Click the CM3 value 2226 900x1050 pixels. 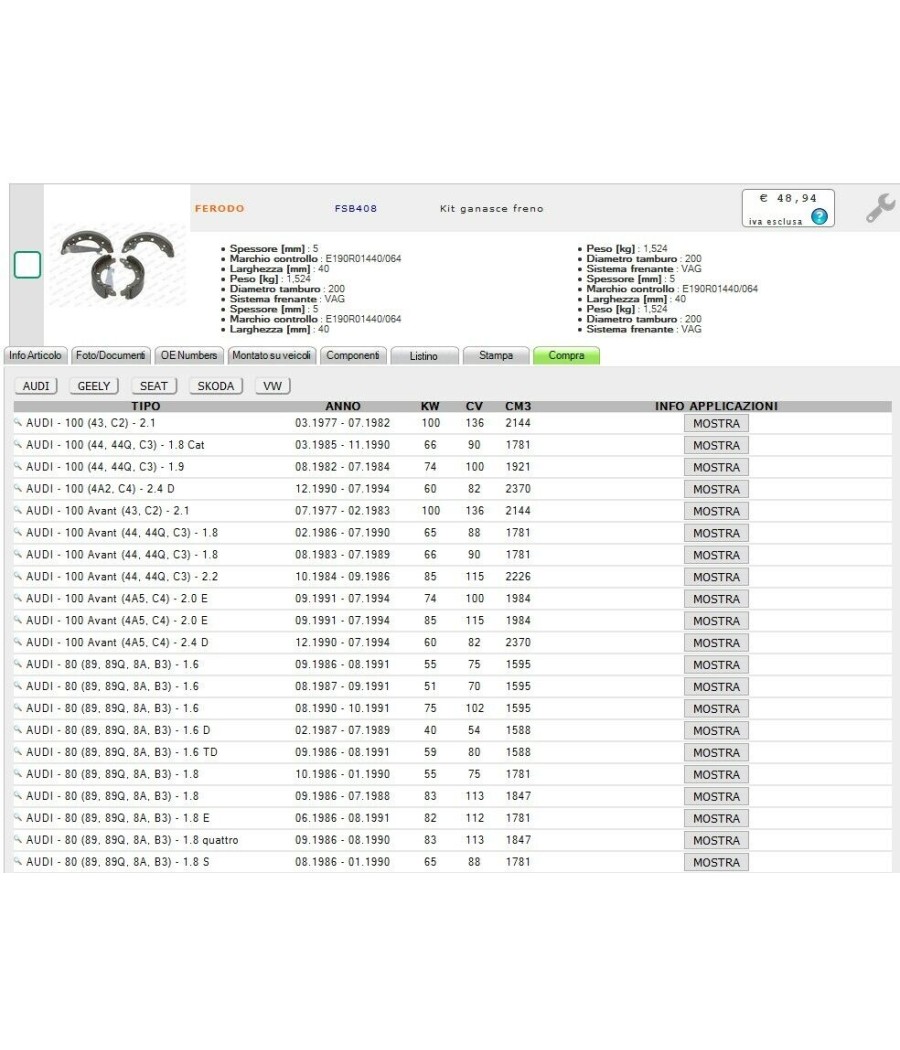[x=518, y=577]
